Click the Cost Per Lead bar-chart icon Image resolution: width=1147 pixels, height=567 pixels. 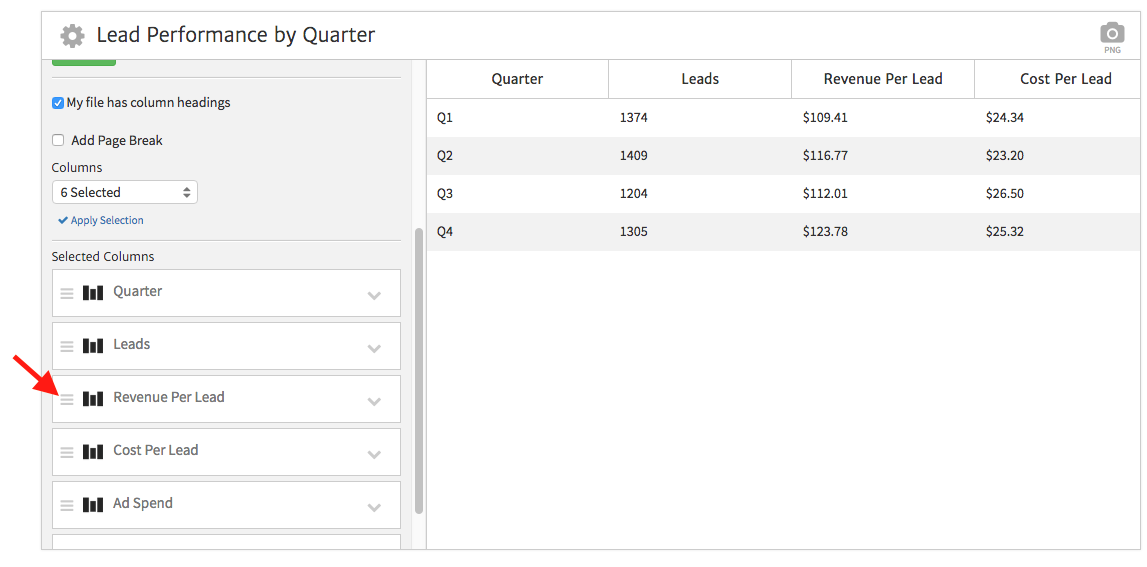pos(93,451)
